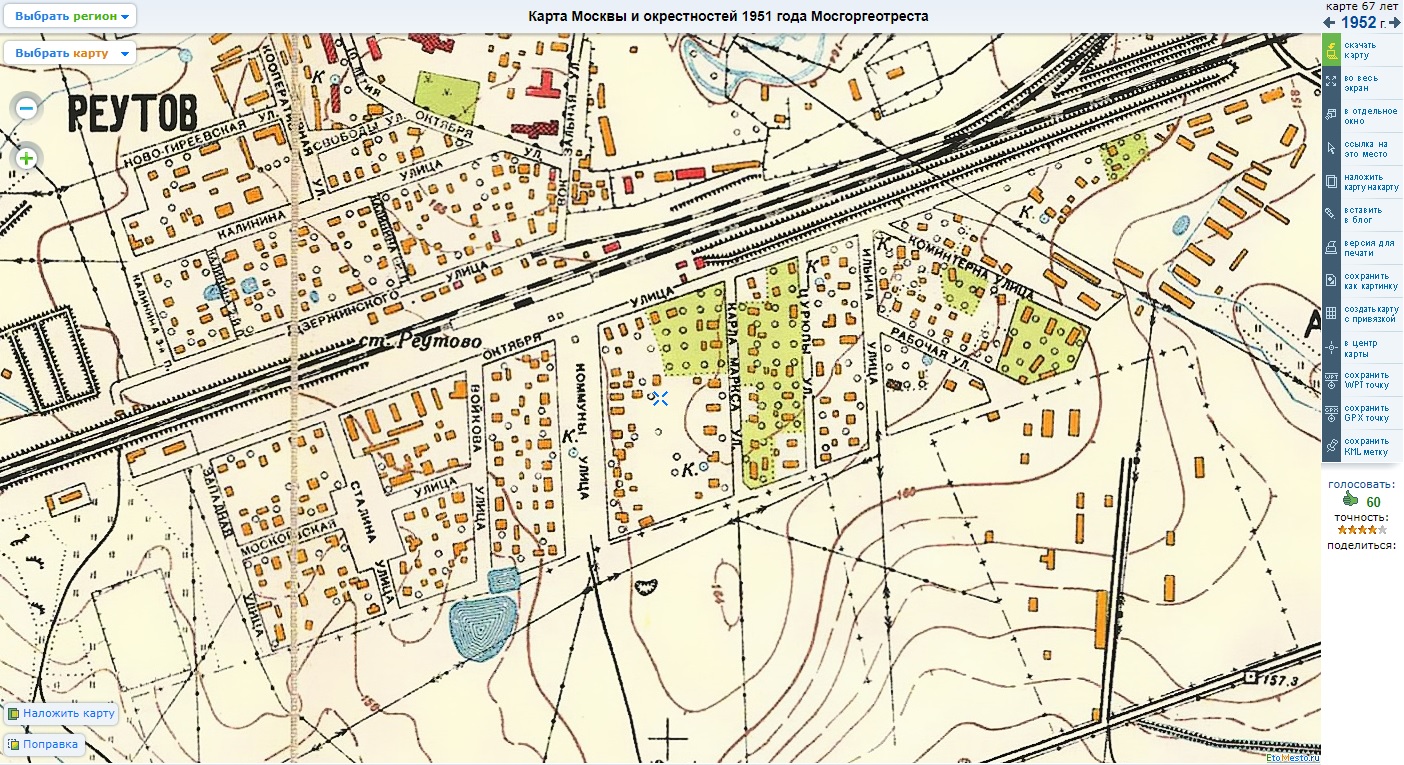
Task: Click the 'вставить в блог' icon
Action: [x=1331, y=215]
